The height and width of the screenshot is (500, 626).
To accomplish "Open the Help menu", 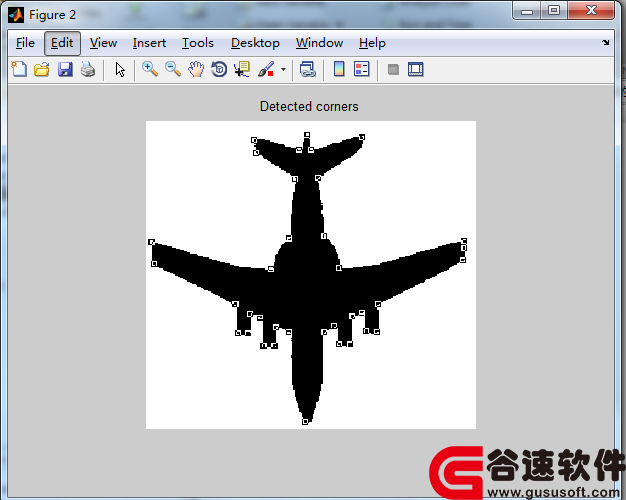I will [x=372, y=43].
